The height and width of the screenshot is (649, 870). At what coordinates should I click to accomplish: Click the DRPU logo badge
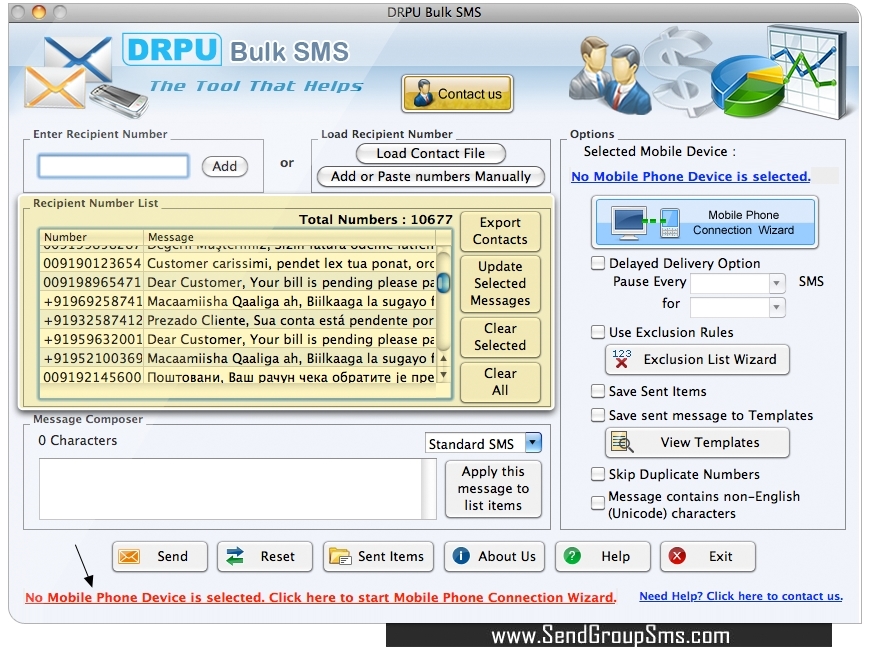[x=172, y=50]
